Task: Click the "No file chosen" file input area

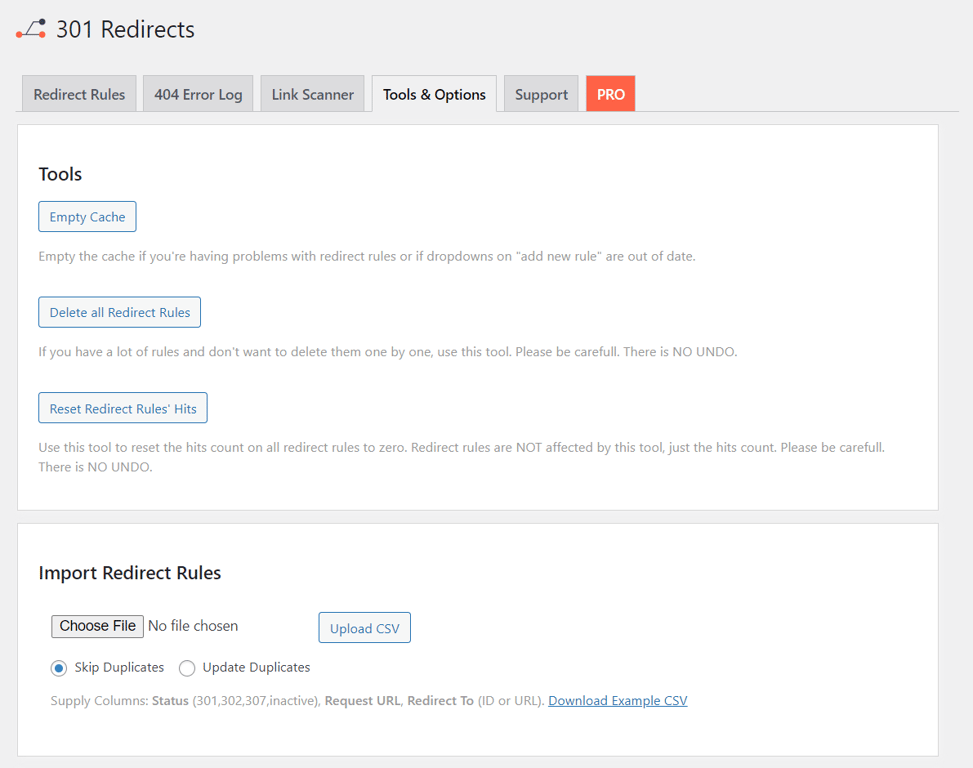Action: 192,626
